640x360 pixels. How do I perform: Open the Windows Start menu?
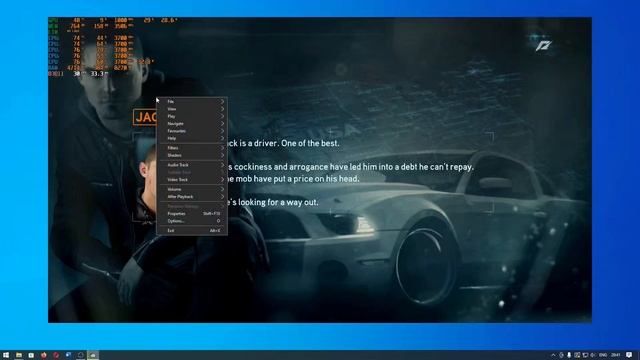coord(6,355)
